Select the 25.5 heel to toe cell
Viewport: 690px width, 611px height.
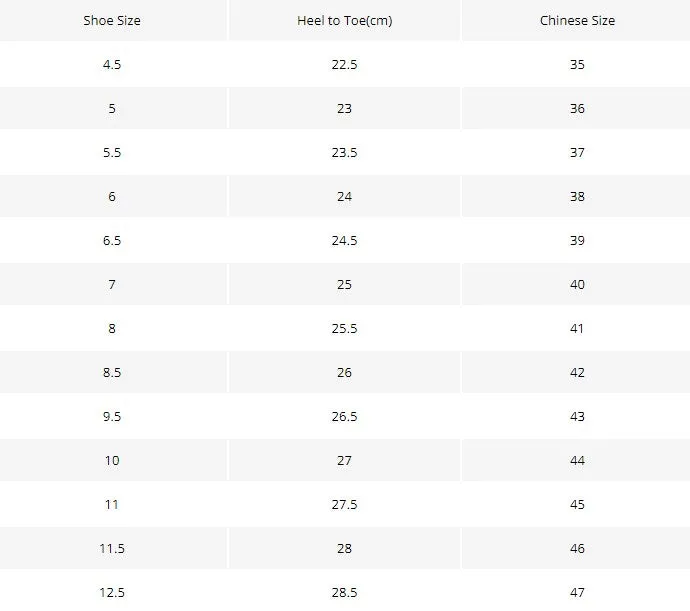345,328
